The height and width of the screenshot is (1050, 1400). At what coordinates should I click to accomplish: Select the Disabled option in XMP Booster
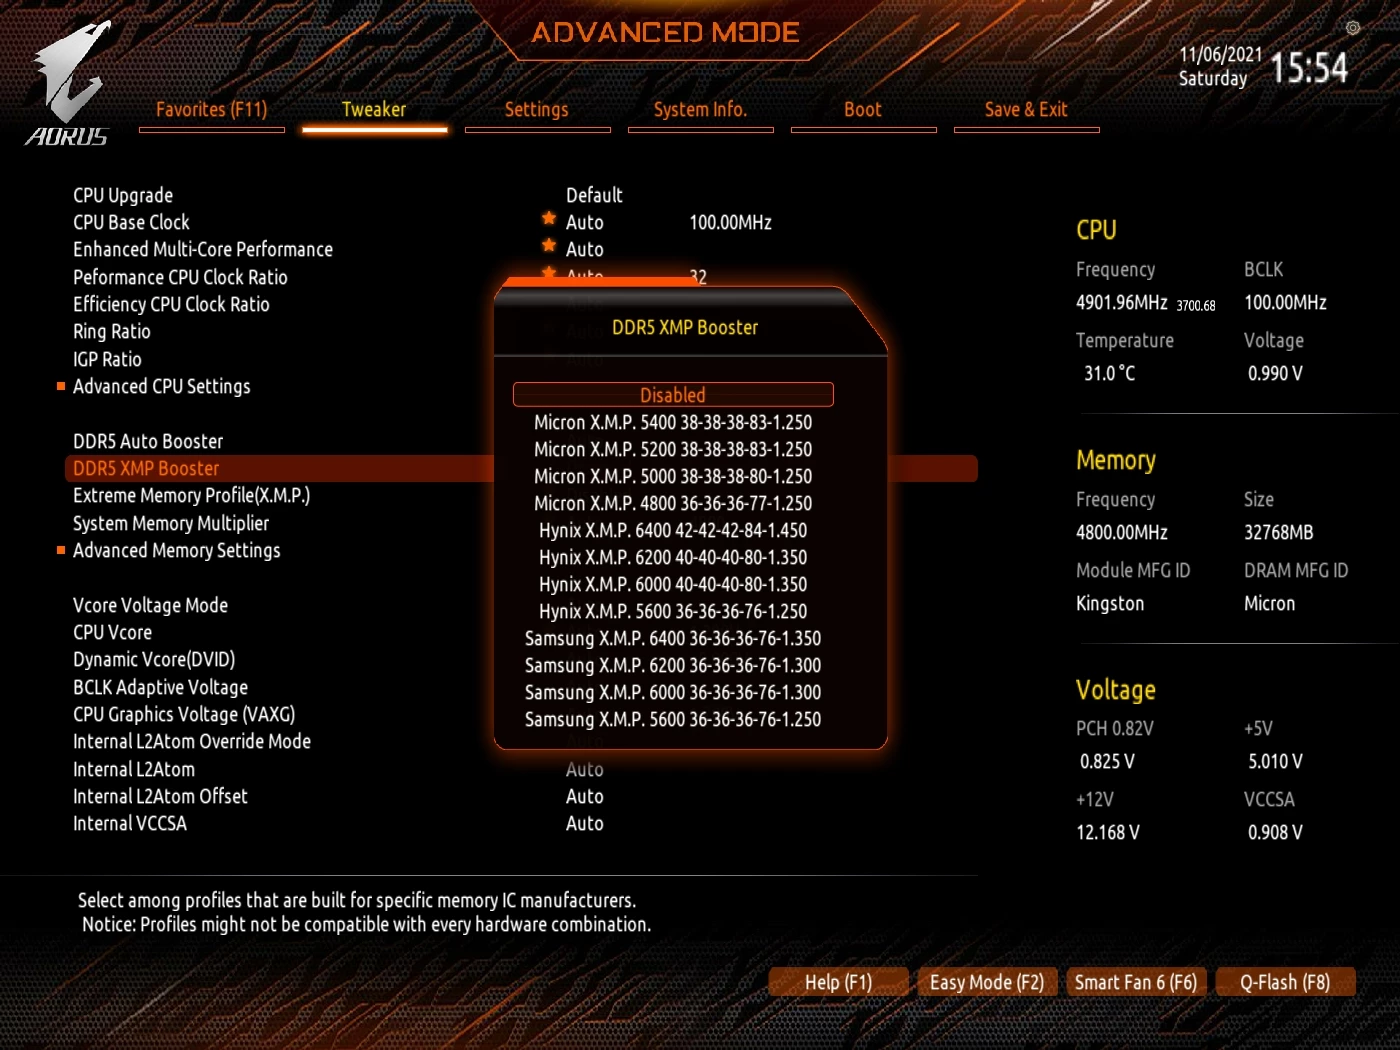(x=673, y=395)
